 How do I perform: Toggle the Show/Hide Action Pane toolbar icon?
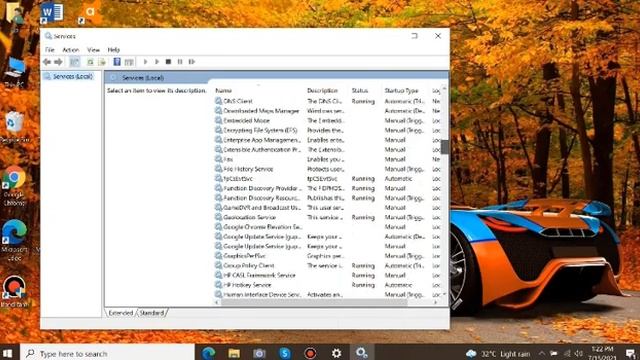[129, 62]
